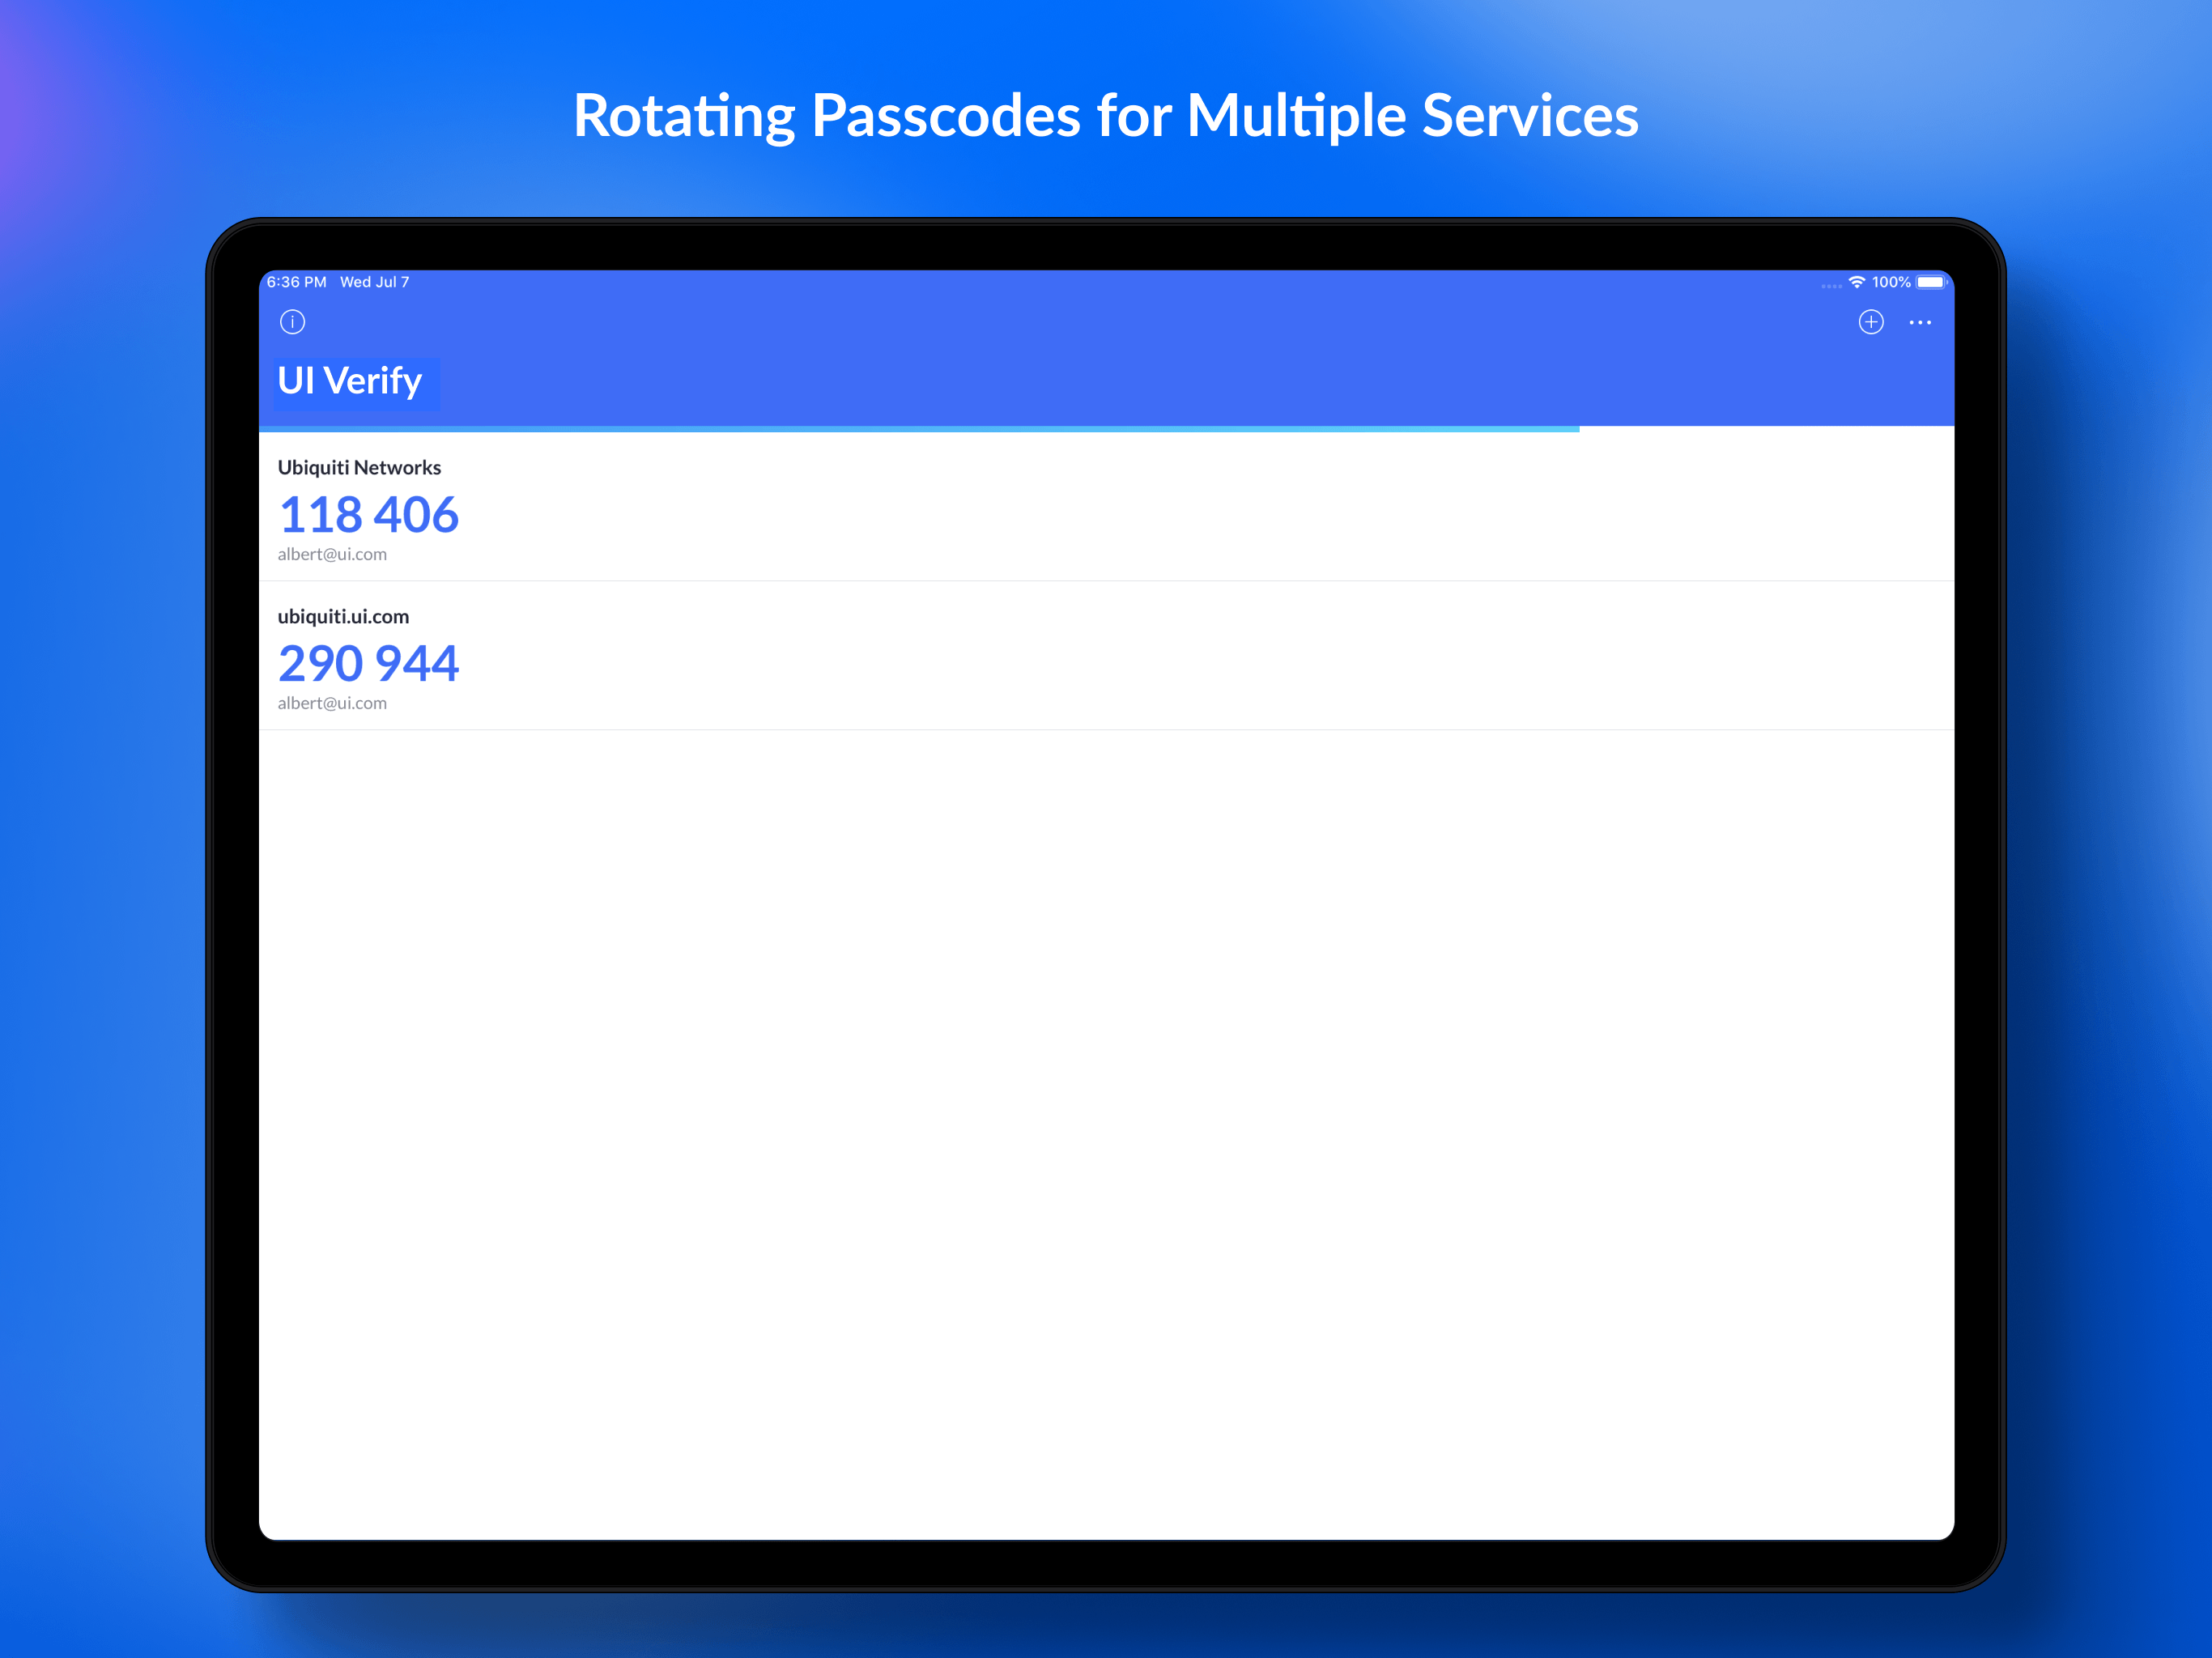
Task: Tap albert@ui.com under ubiquiti.ui.com
Action: [x=332, y=703]
